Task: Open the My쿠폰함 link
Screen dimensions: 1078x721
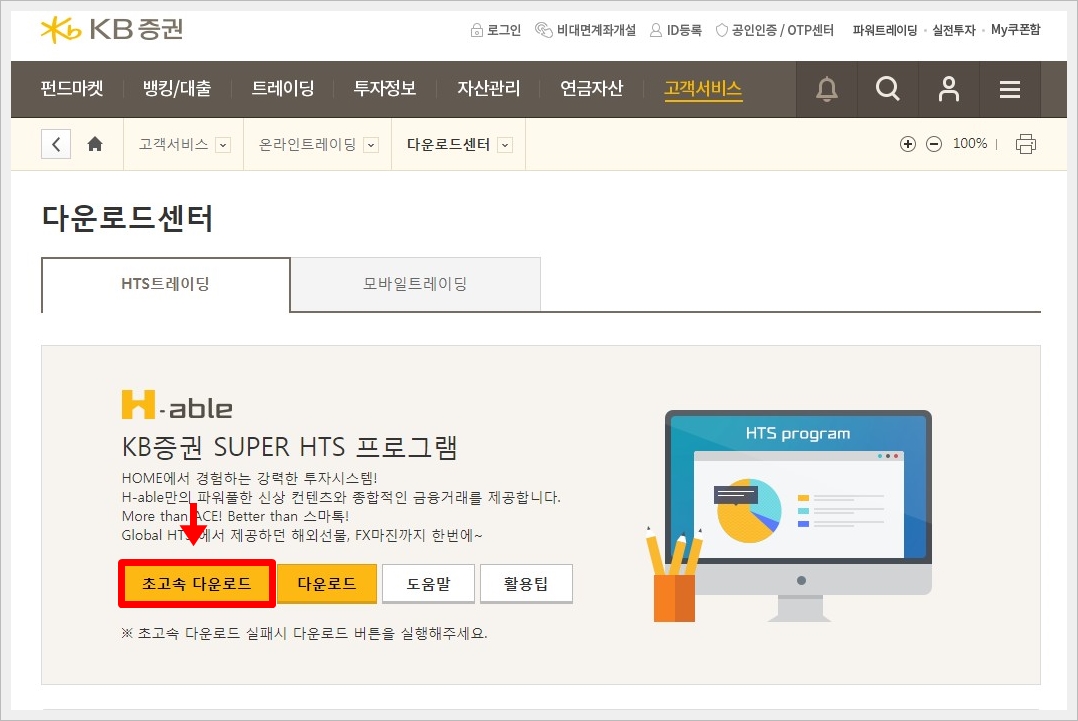Action: [x=1015, y=30]
